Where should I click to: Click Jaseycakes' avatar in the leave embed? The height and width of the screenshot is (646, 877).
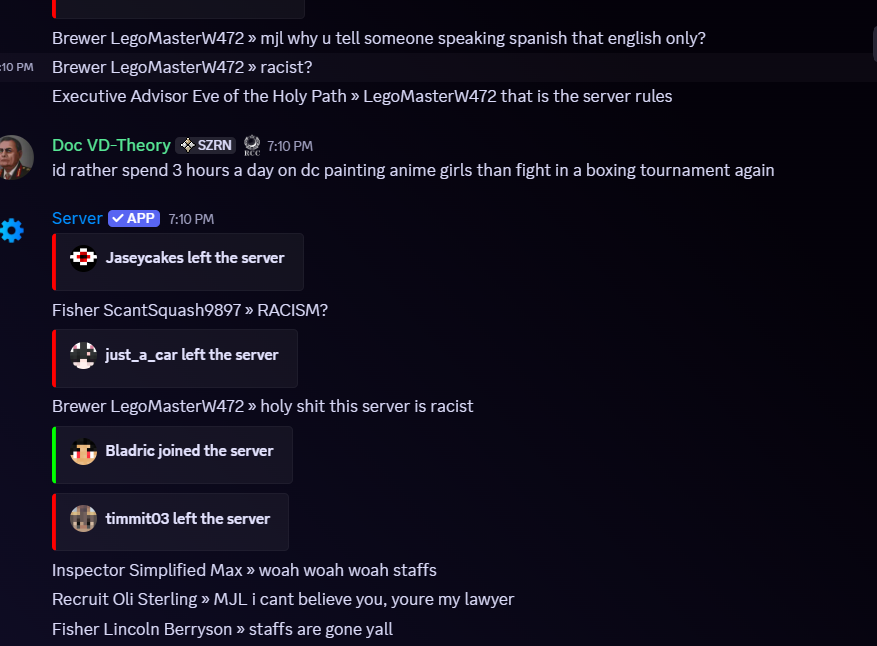83,258
